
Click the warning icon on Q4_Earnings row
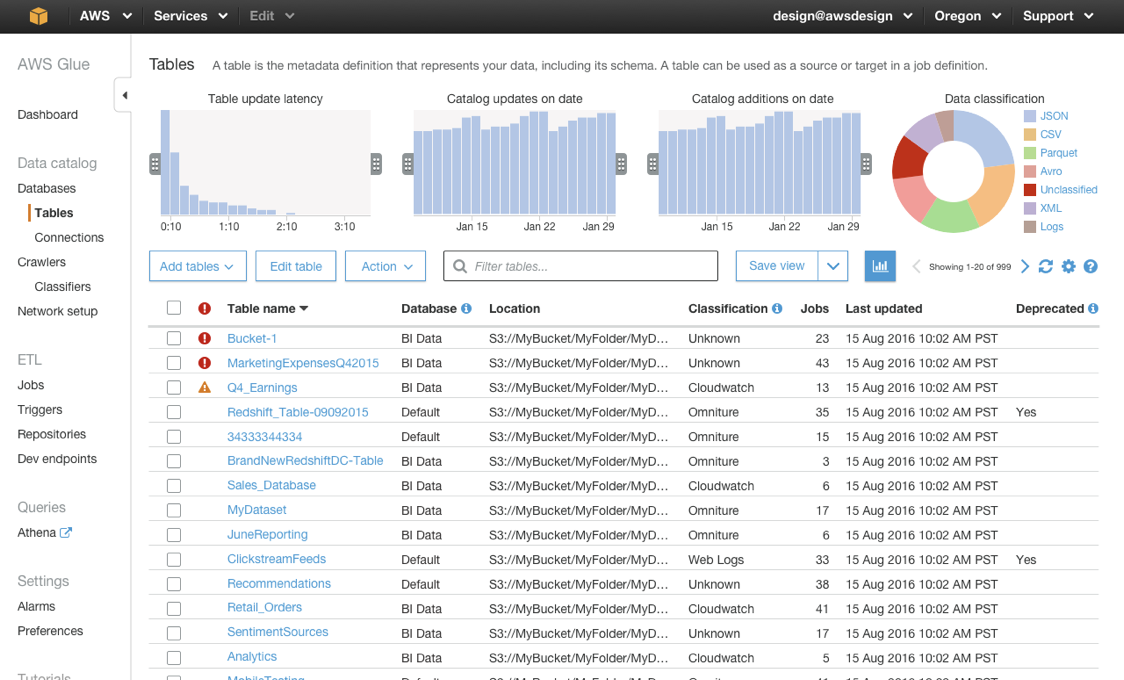click(204, 387)
